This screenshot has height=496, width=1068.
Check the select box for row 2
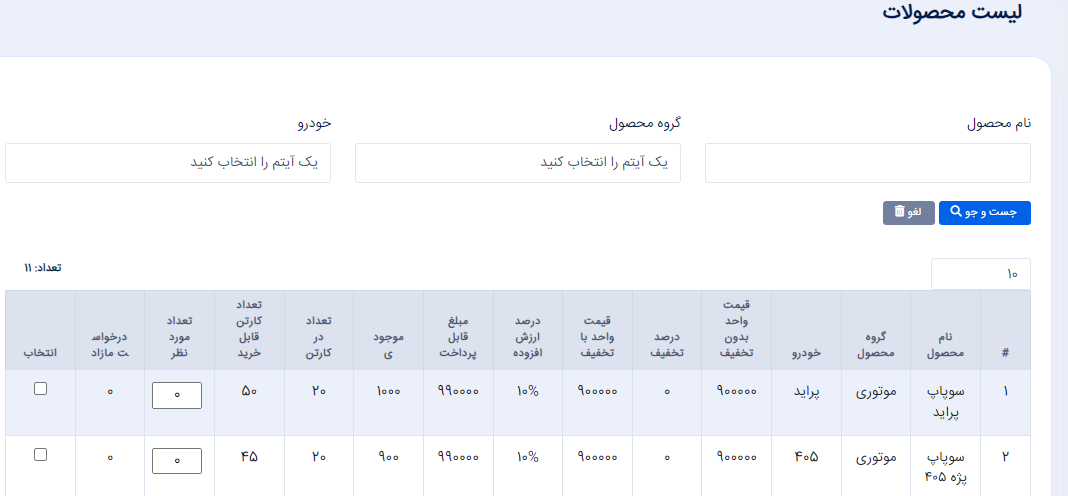41,454
